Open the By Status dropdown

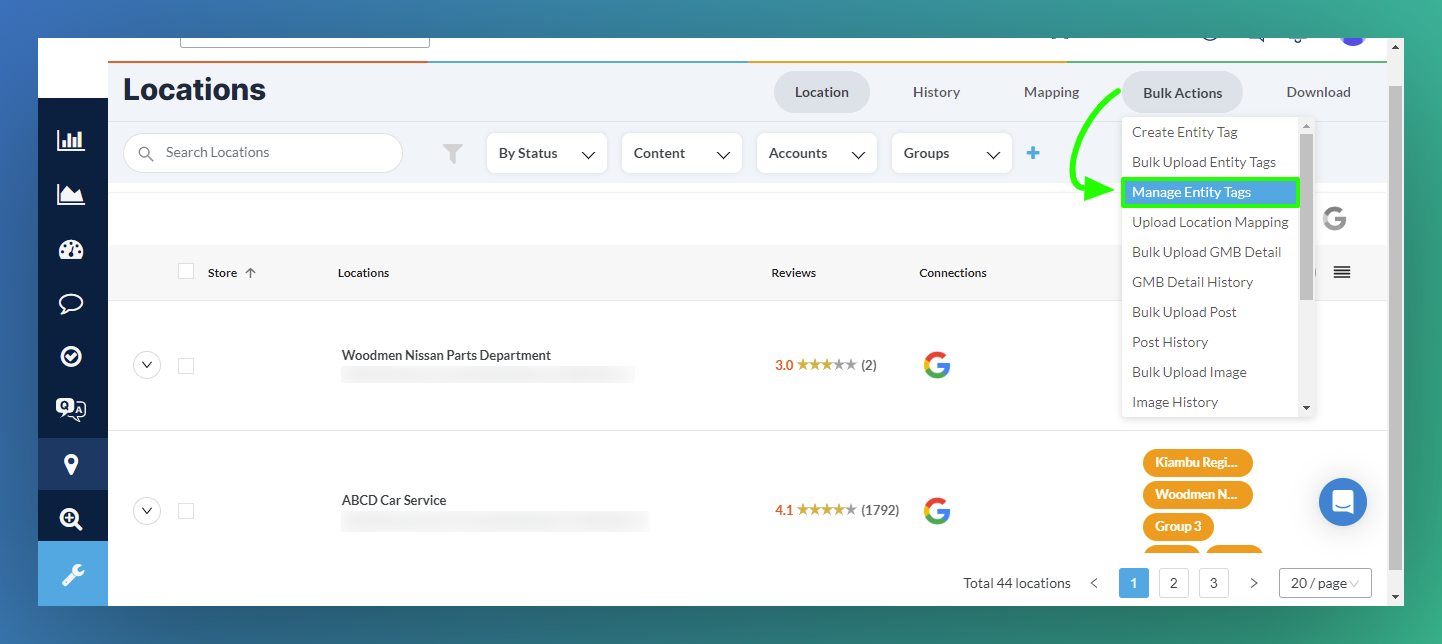coord(547,153)
